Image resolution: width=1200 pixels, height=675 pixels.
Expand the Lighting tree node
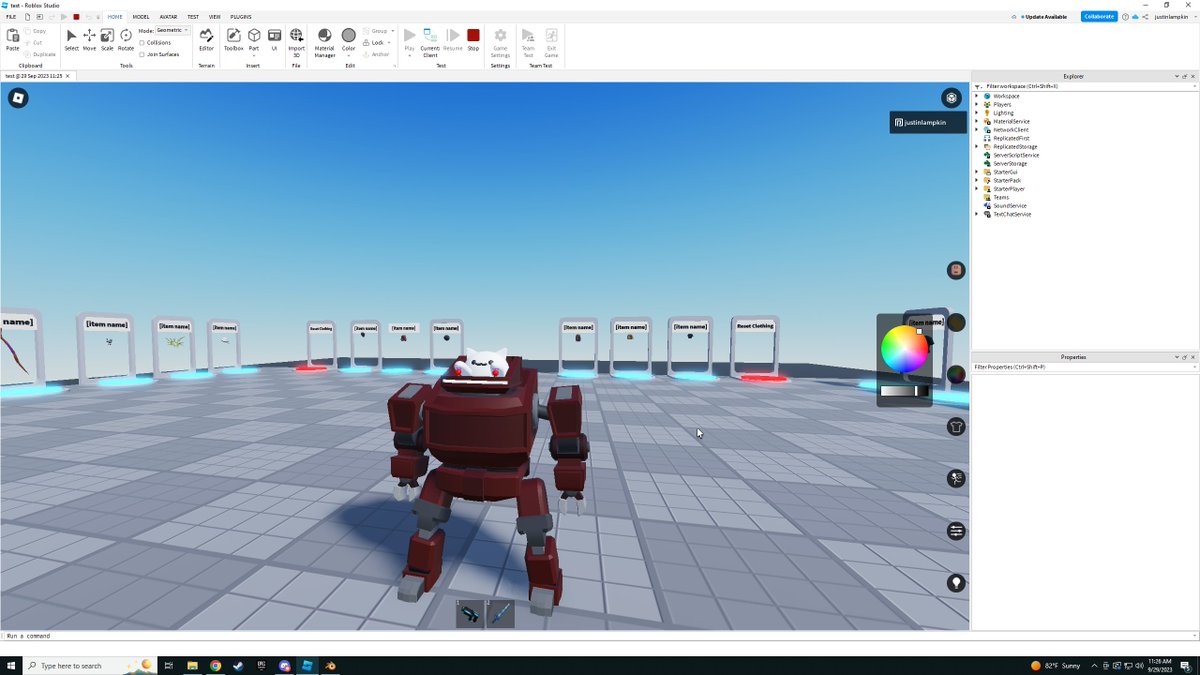(977, 113)
